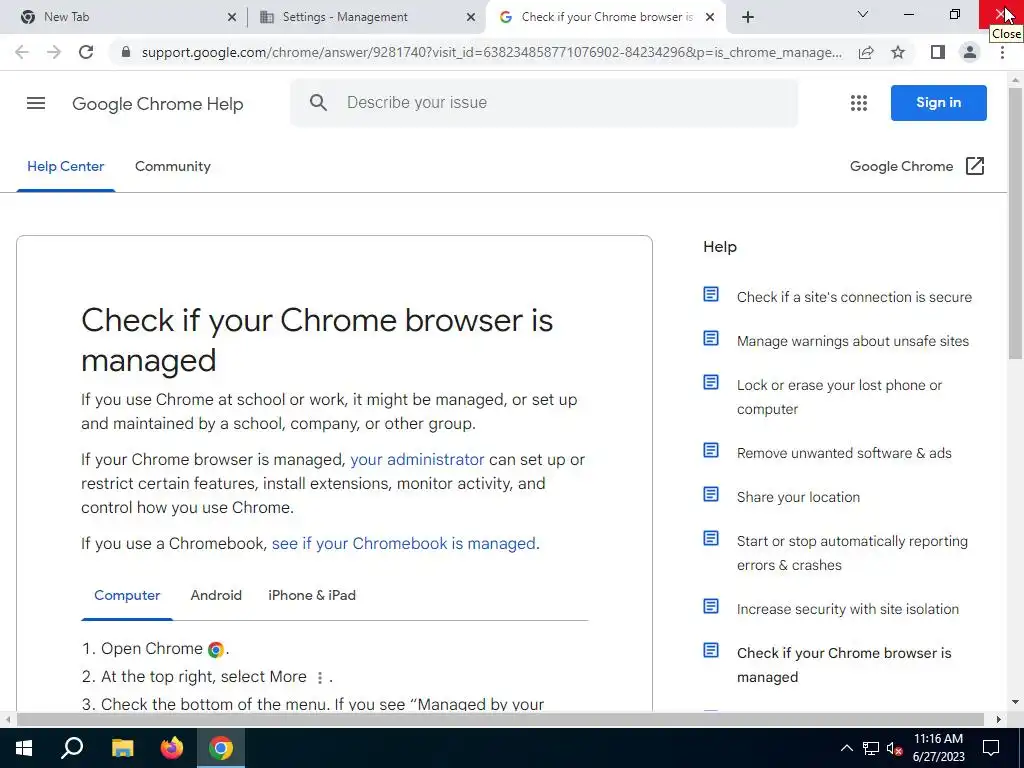
Task: Select the Android instructions tab
Action: (216, 595)
